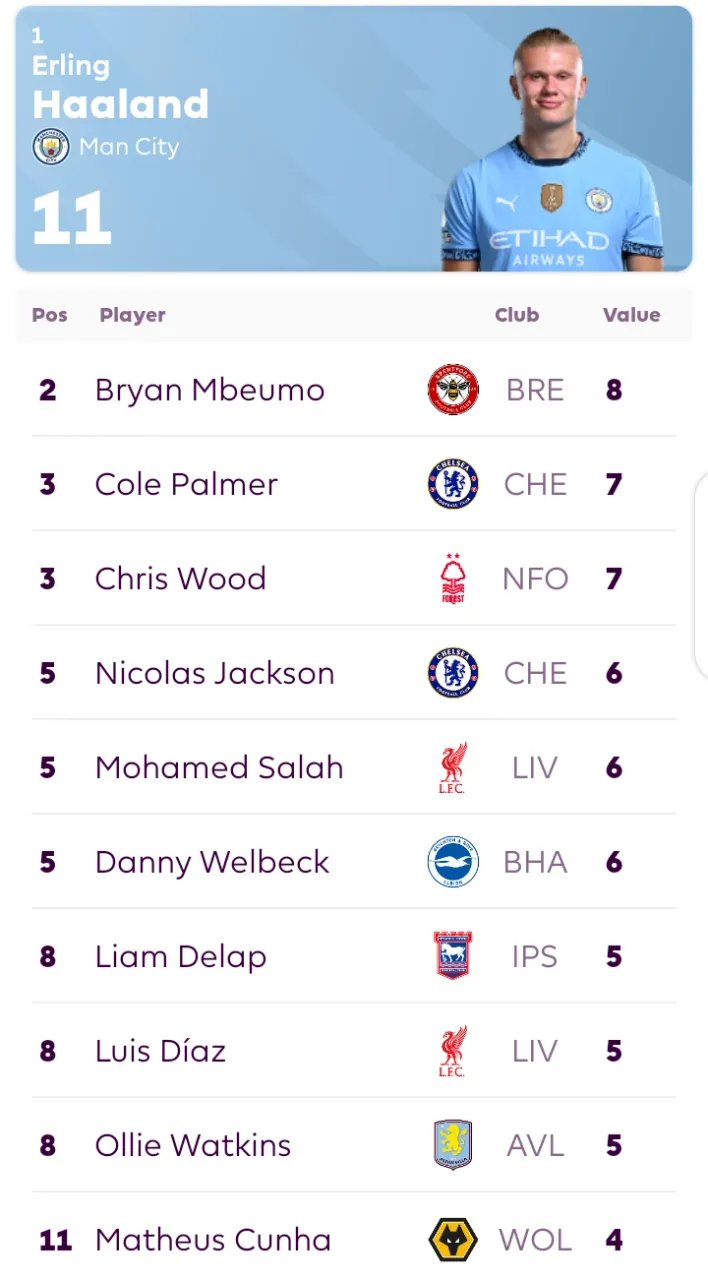The image size is (708, 1280).
Task: Click the Haaland name on top card
Action: point(120,104)
